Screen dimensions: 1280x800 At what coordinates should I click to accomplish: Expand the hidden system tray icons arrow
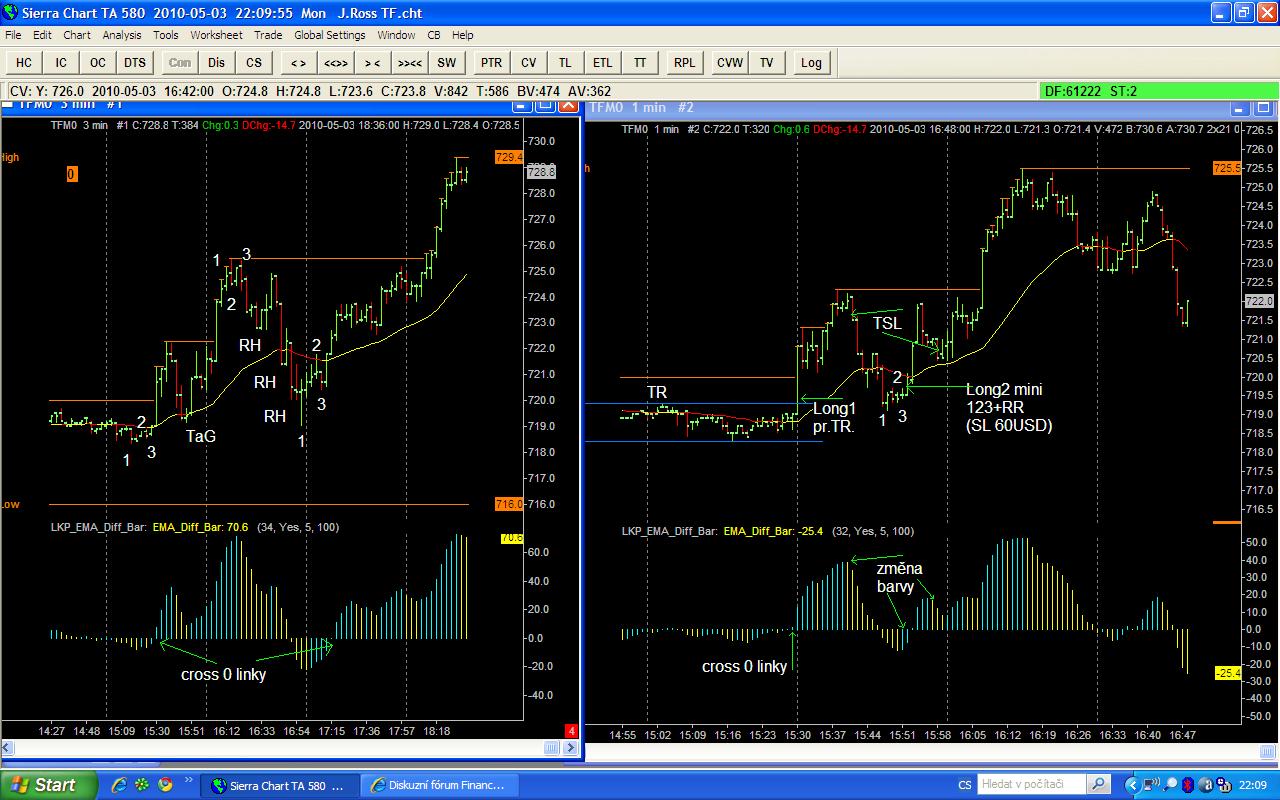(1133, 785)
